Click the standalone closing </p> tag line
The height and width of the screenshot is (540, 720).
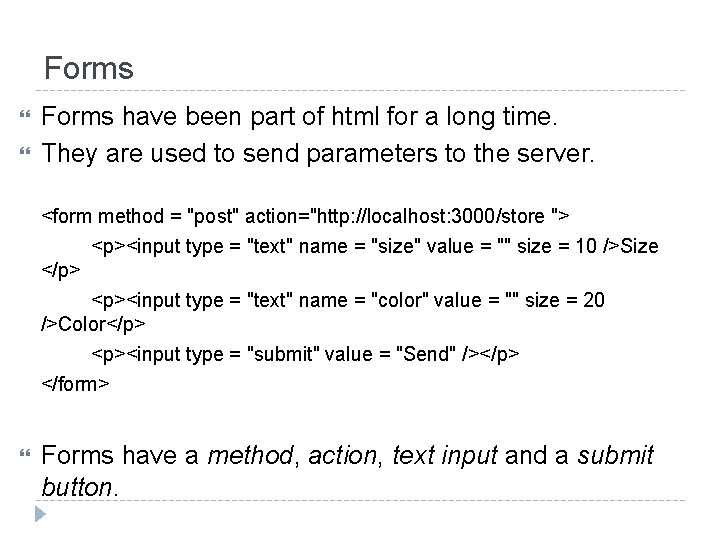tap(61, 271)
